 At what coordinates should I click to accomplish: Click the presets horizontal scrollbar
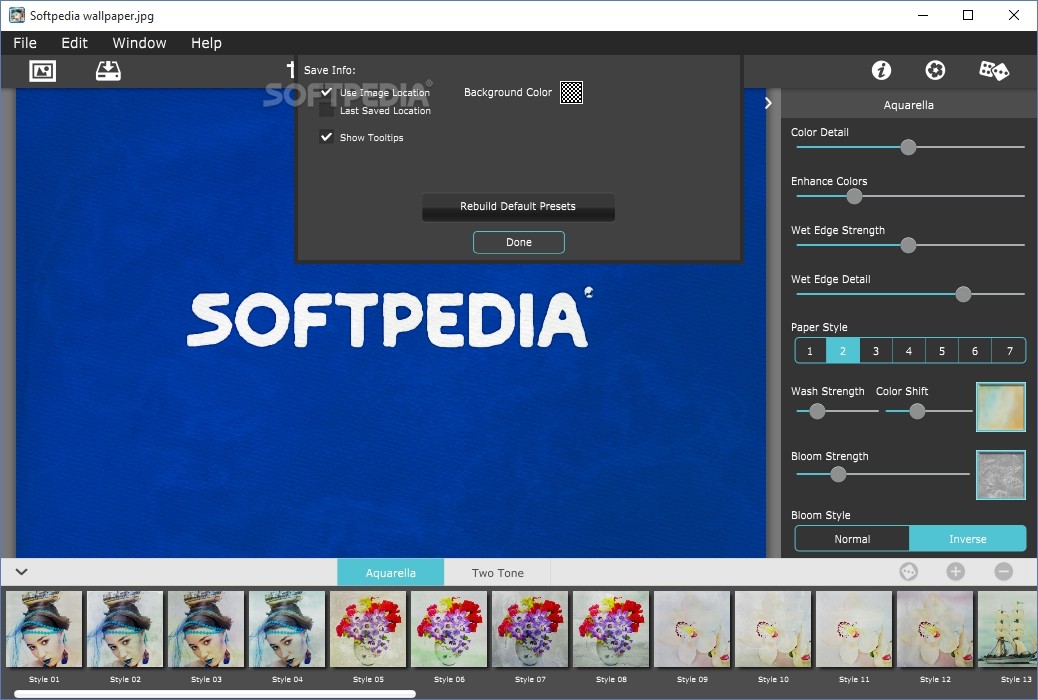click(215, 694)
